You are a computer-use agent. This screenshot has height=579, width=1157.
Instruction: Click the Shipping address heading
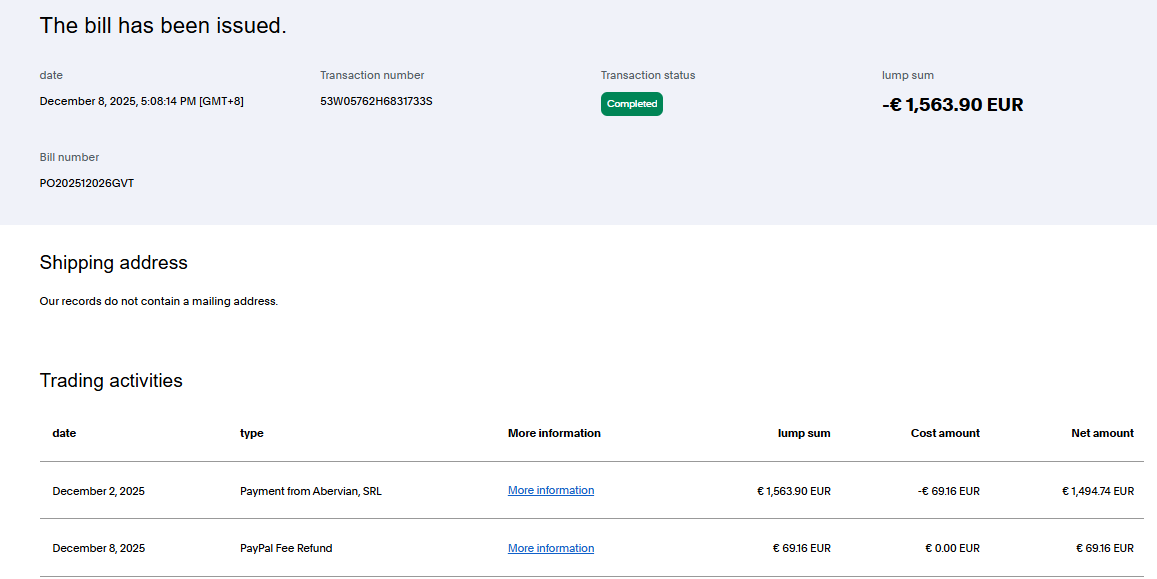pos(113,263)
